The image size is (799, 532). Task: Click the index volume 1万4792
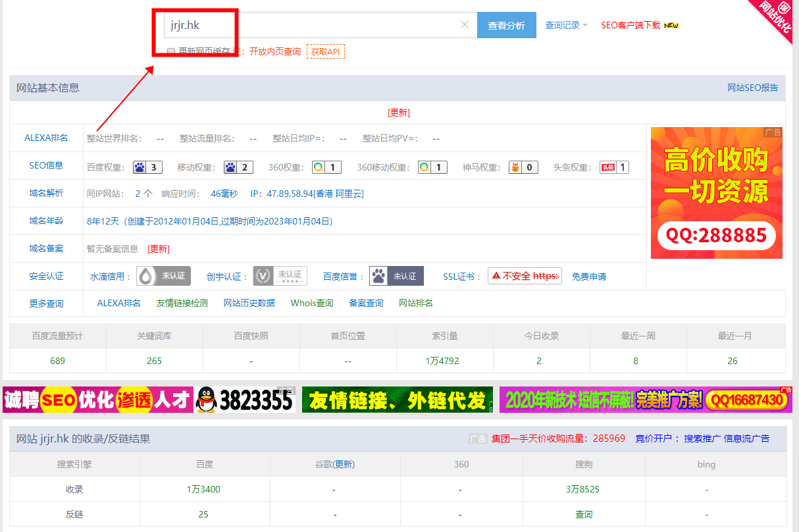[442, 361]
